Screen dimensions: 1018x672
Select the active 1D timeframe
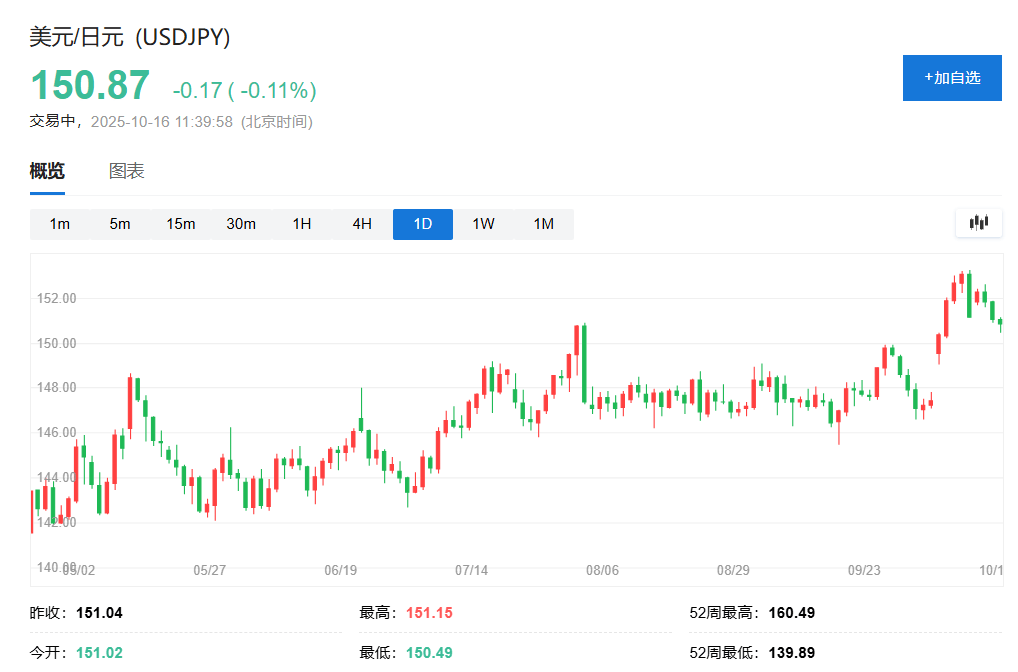pos(423,224)
